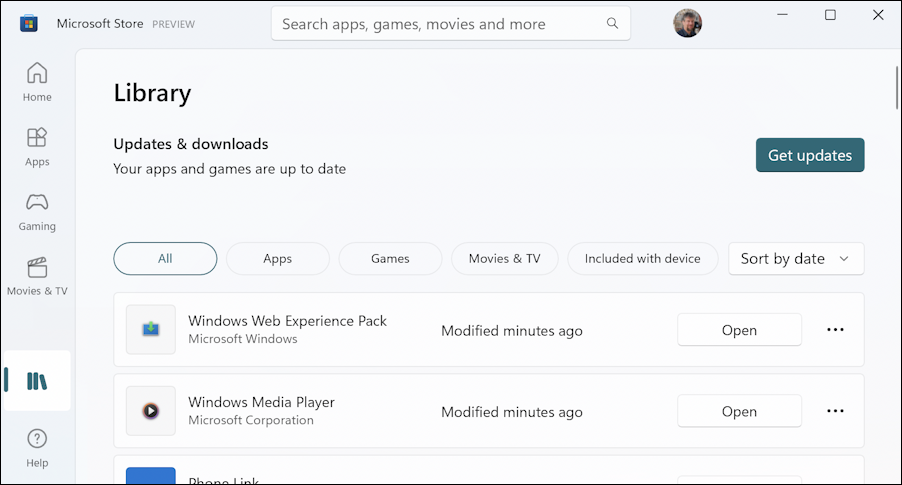Click the search apps input field
Screen dimensions: 902x485
point(450,24)
